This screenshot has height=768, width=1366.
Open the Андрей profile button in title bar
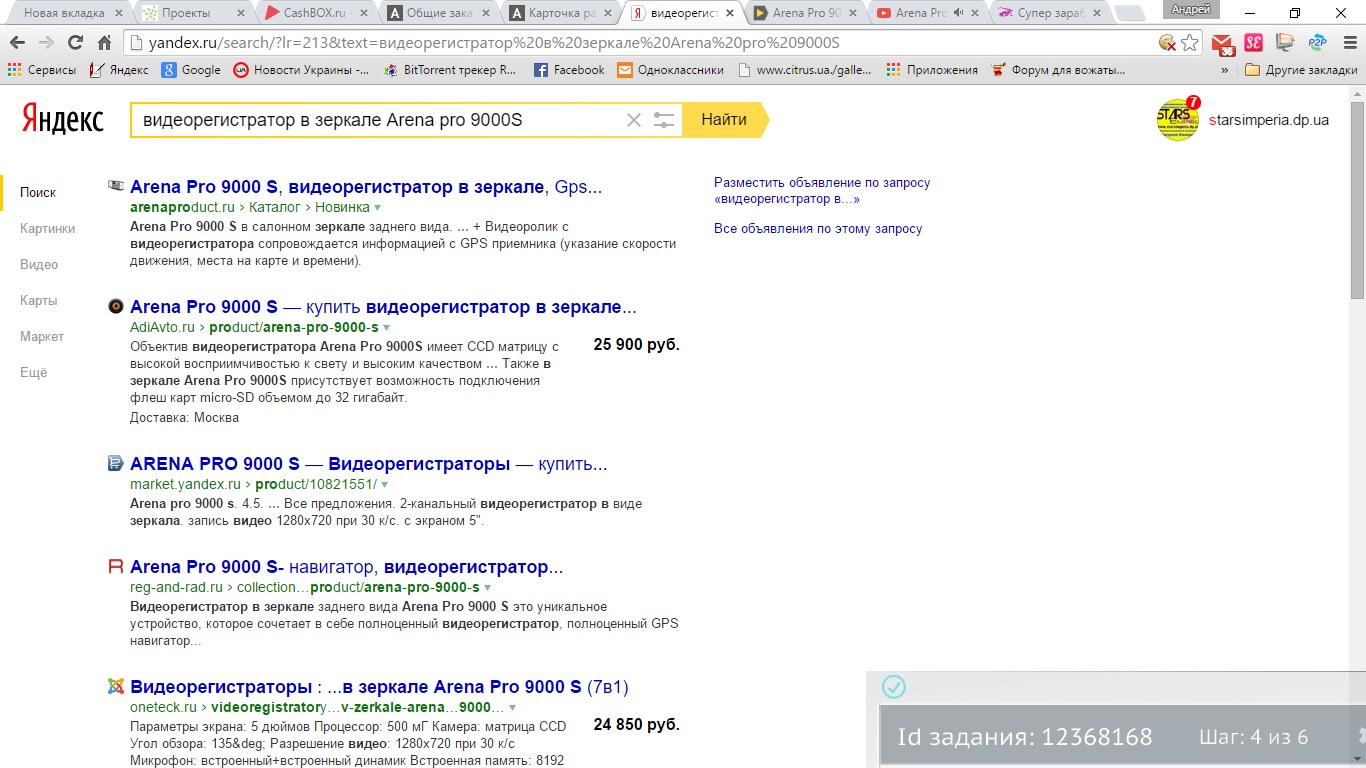tap(1192, 9)
